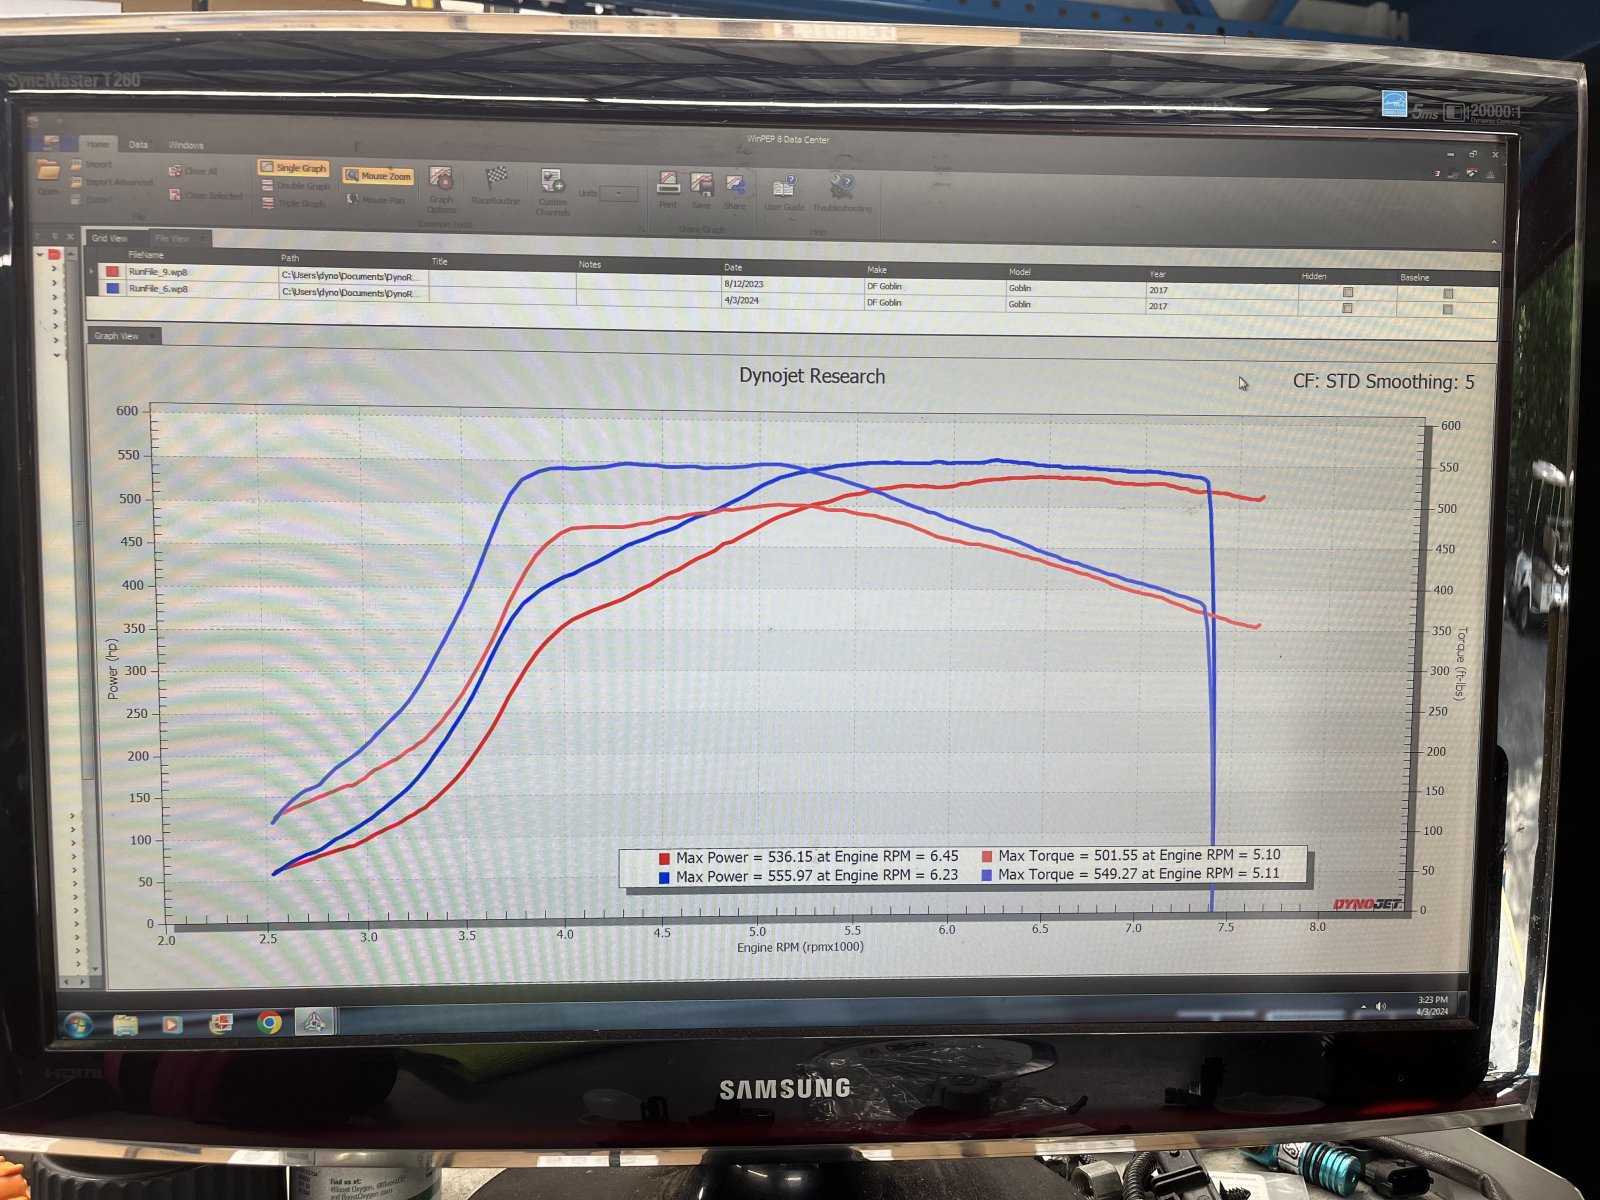Print the dyno graph
Screen dimensions: 1600x1200
click(668, 190)
